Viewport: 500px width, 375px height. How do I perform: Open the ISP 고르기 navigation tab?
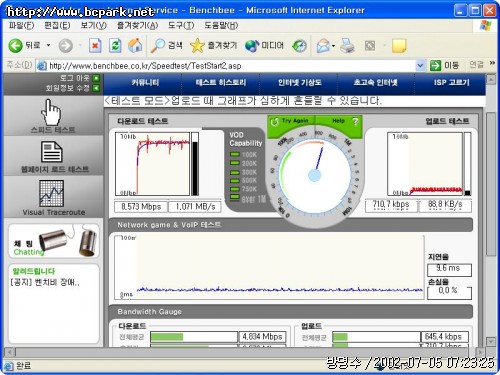click(451, 83)
